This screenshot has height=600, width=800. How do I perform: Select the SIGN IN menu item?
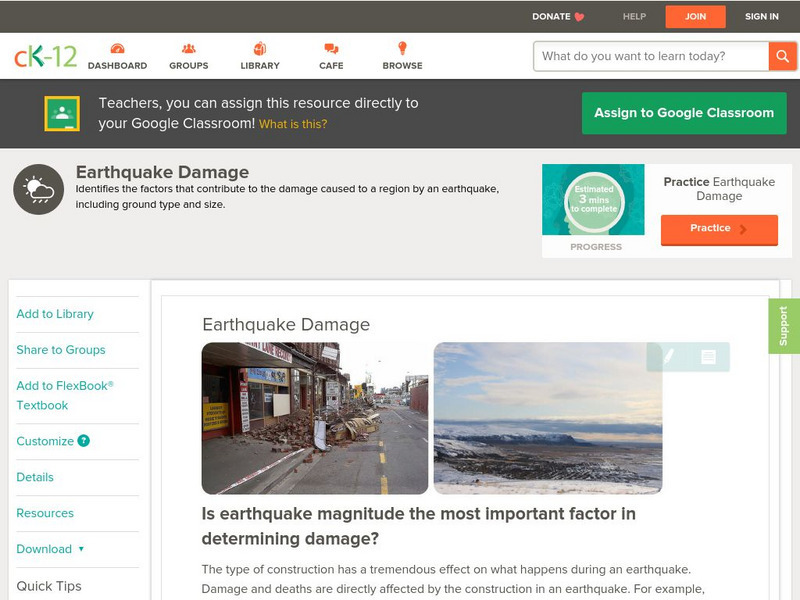click(x=761, y=16)
